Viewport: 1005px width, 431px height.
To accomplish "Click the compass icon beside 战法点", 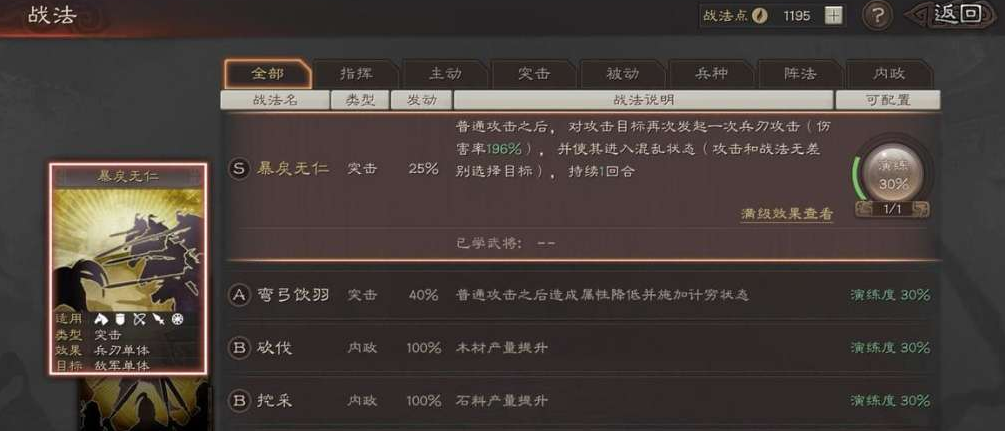I will coord(760,16).
